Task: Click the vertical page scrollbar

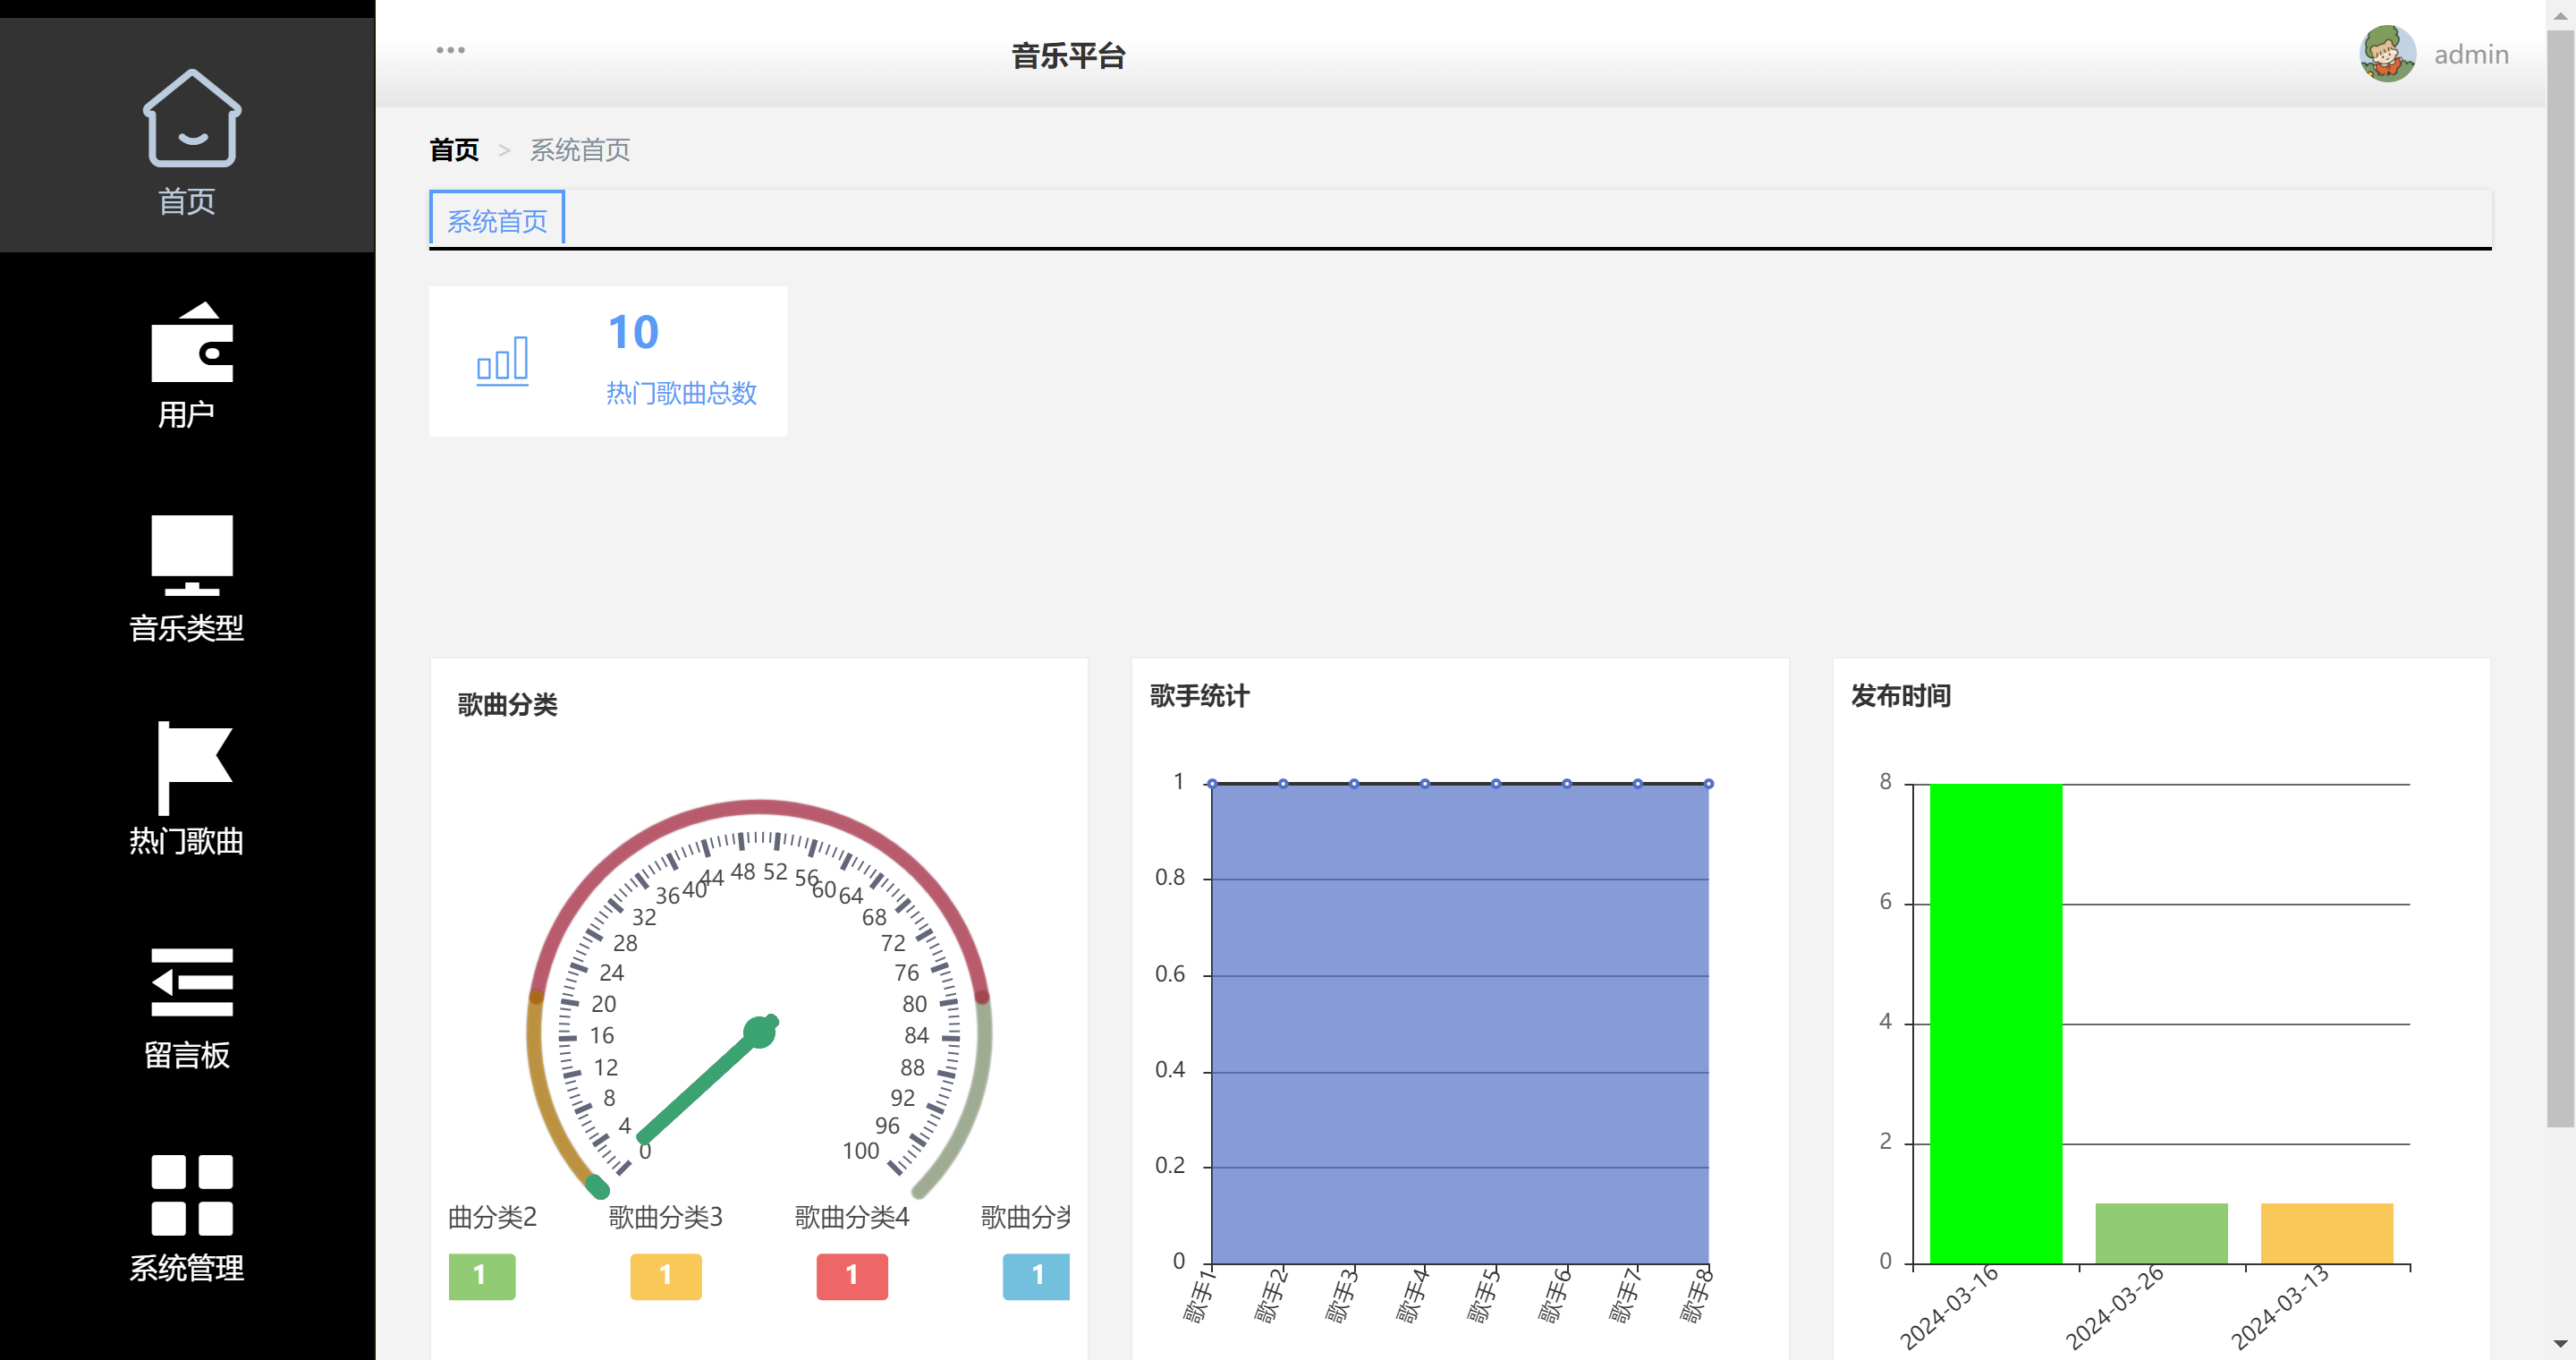Action: point(2559,580)
